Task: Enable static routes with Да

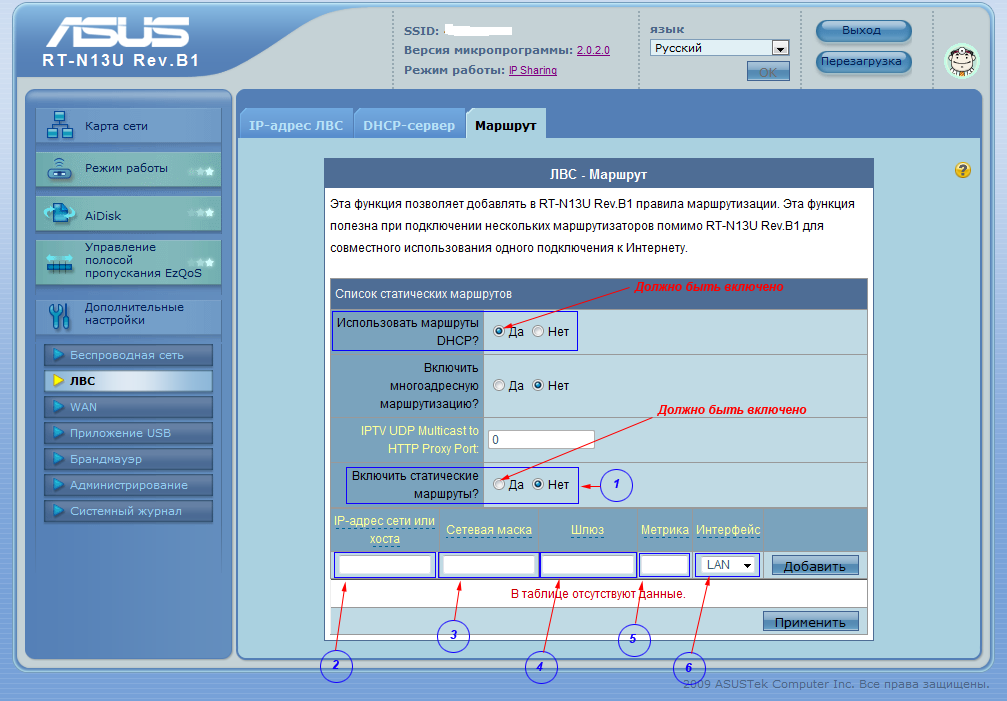Action: pyautogui.click(x=499, y=484)
